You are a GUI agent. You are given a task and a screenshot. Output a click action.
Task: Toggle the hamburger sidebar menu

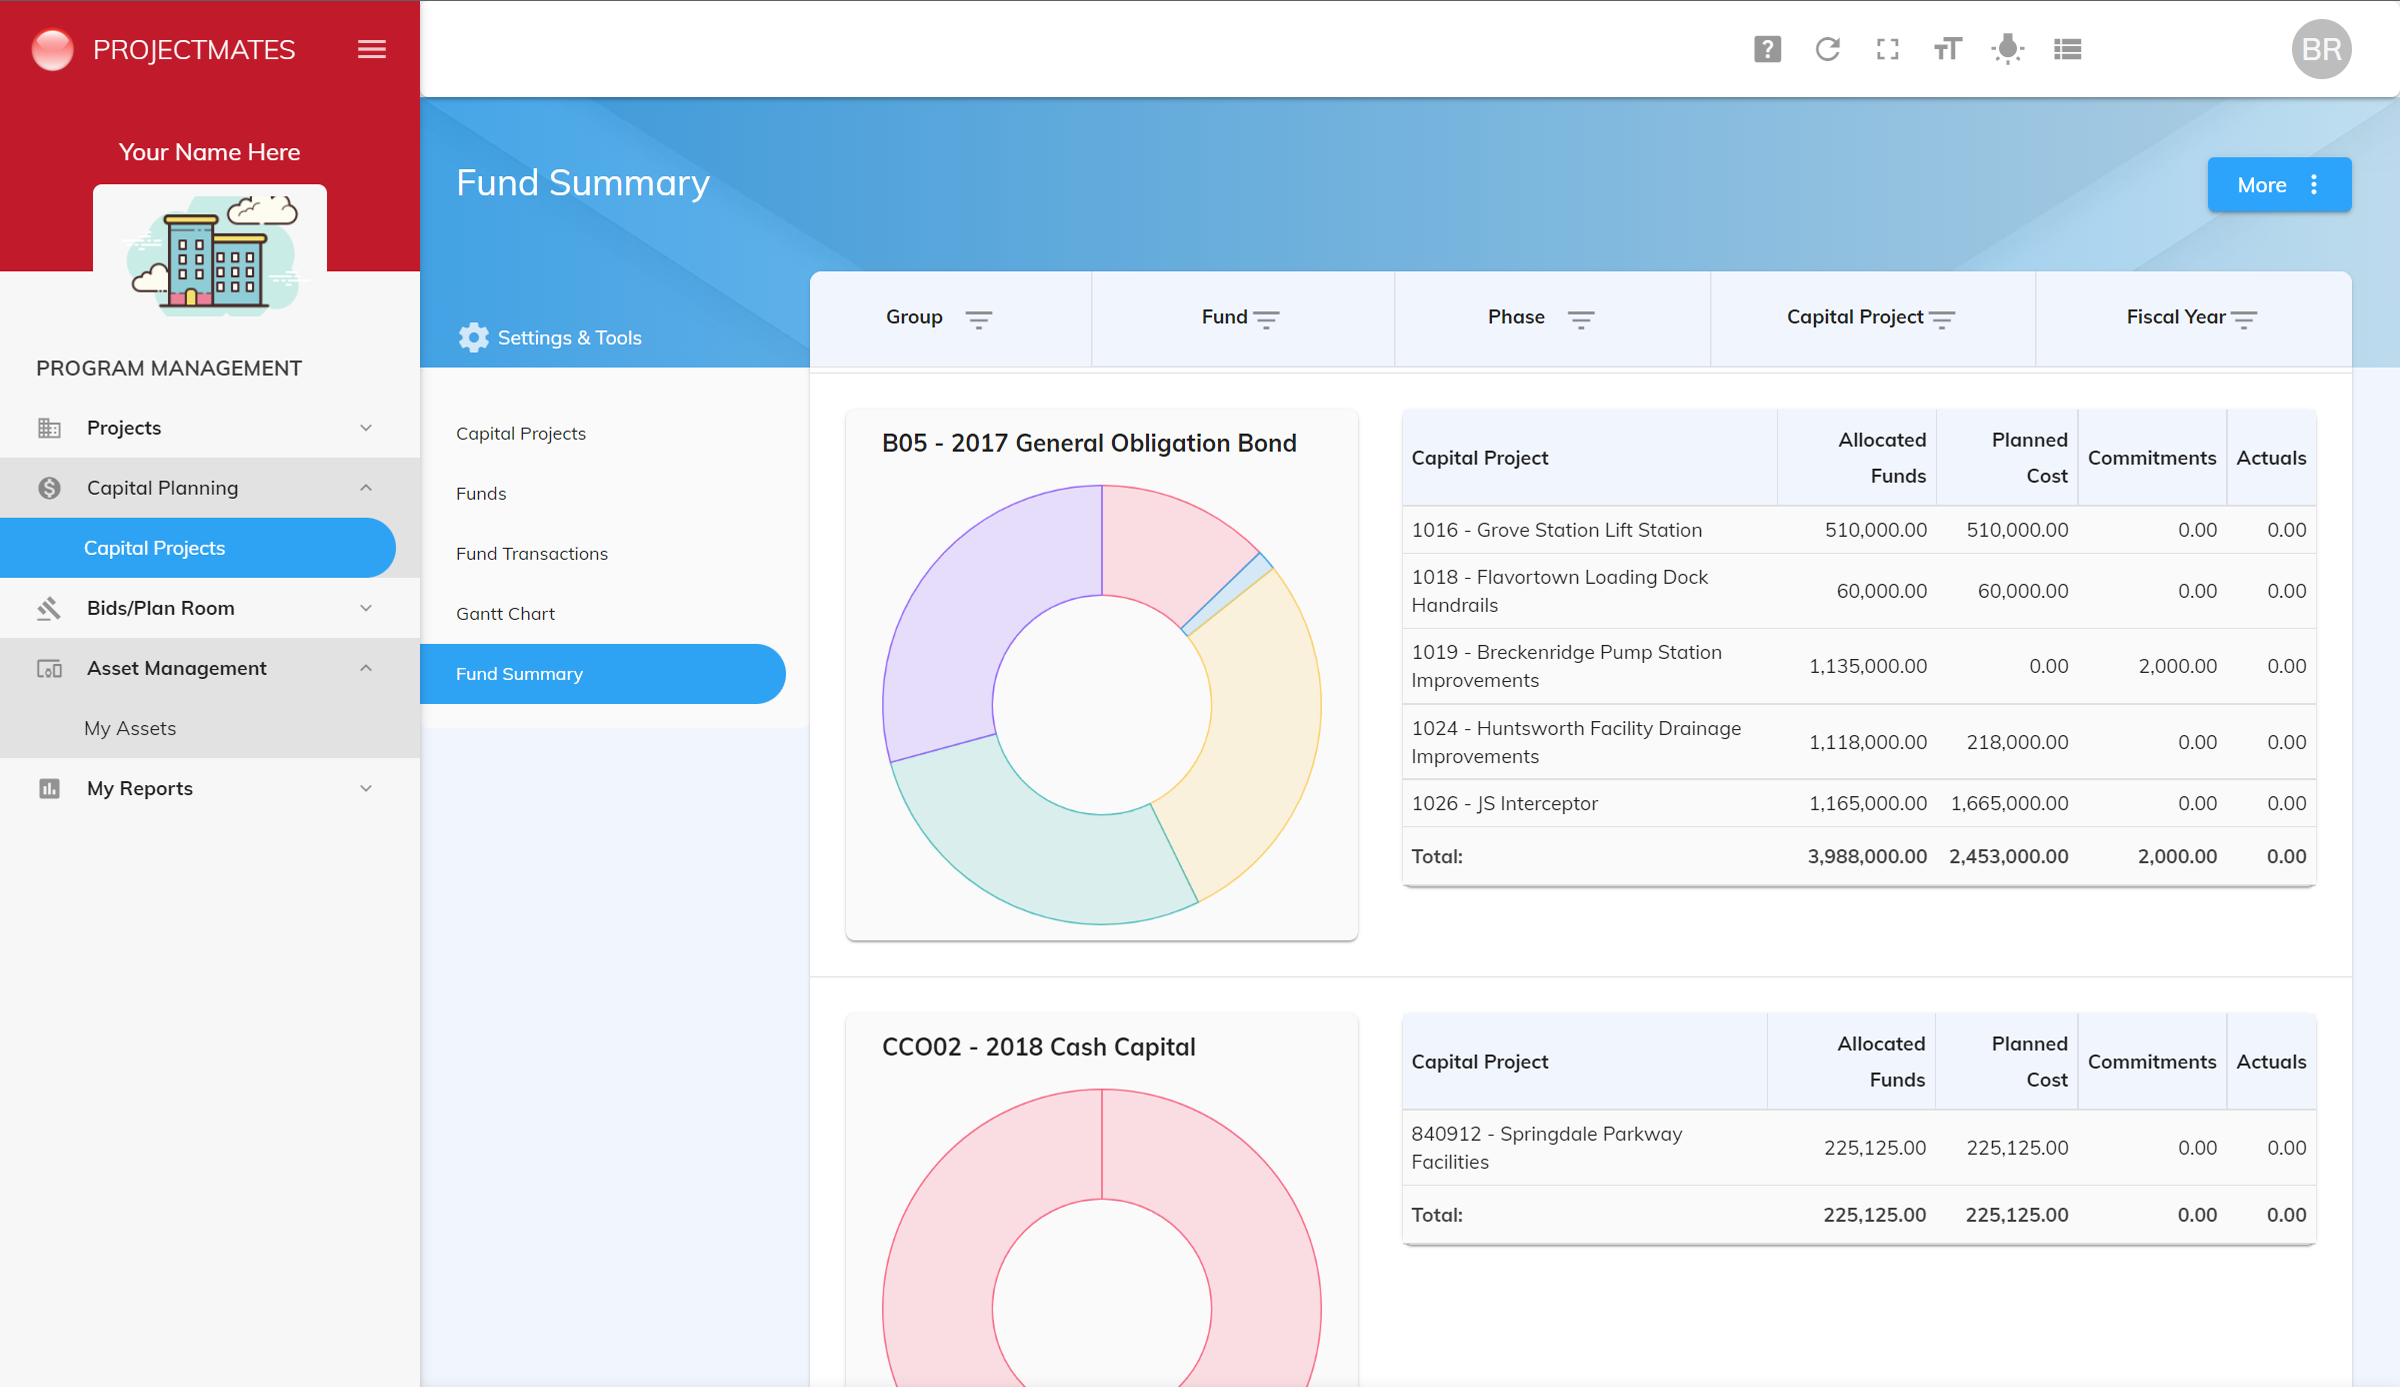click(x=371, y=49)
